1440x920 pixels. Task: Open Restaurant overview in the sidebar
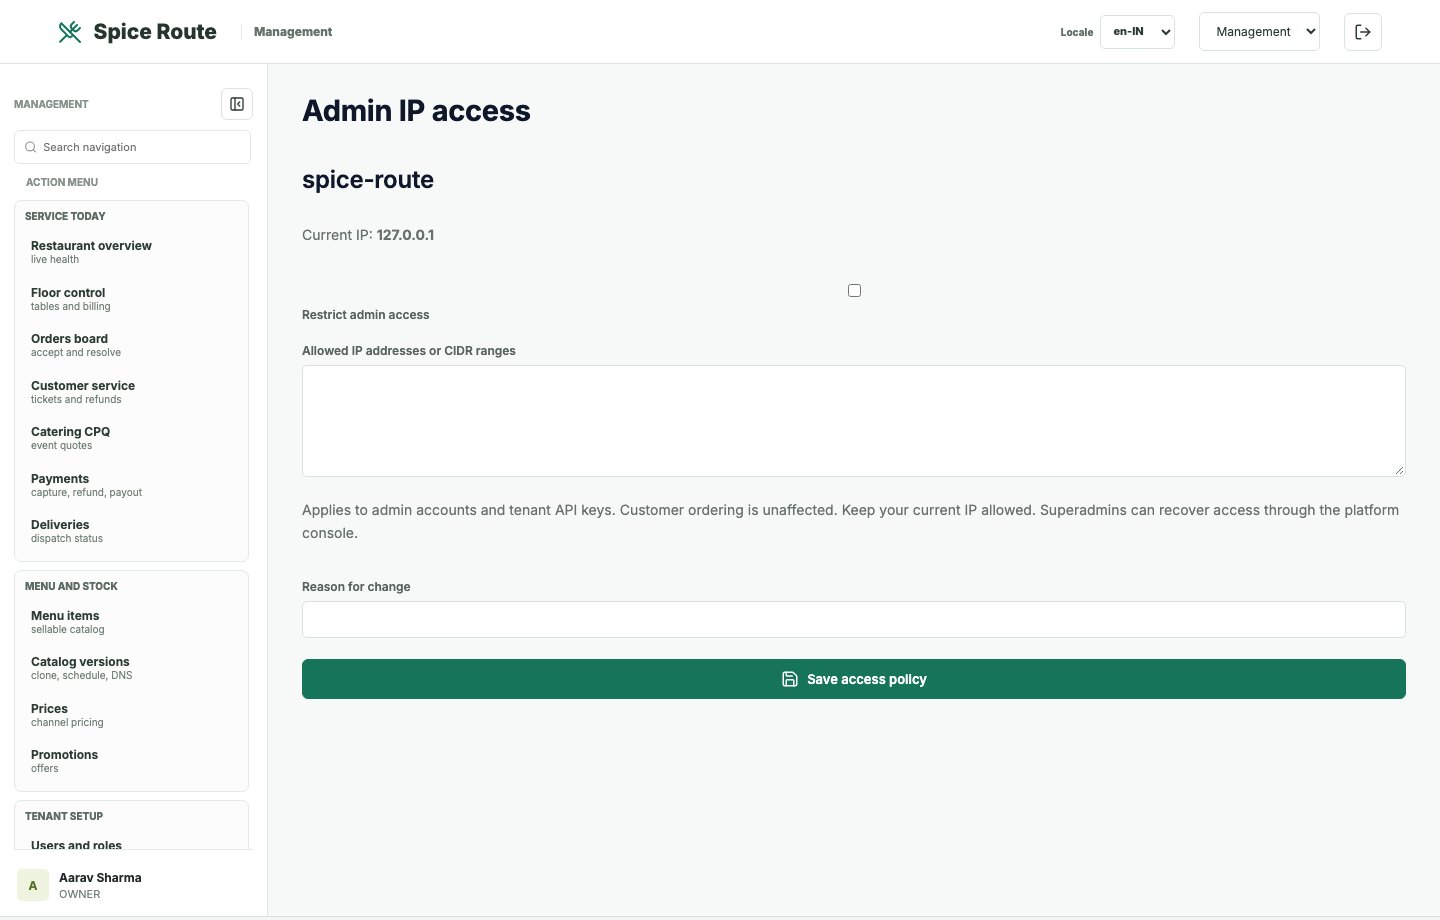click(131, 252)
